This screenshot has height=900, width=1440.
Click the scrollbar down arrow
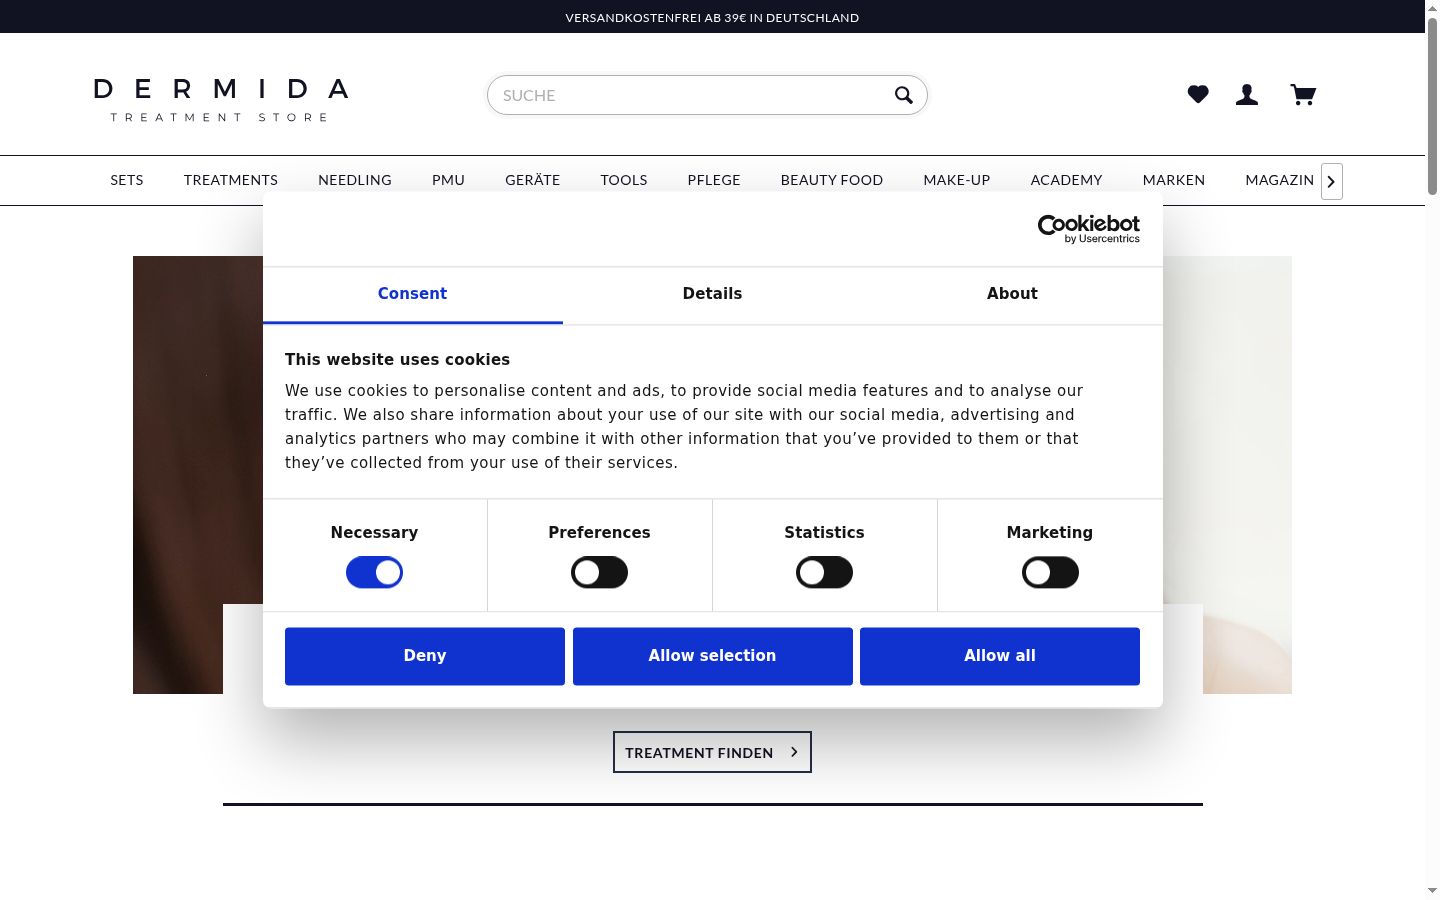[x=1432, y=890]
